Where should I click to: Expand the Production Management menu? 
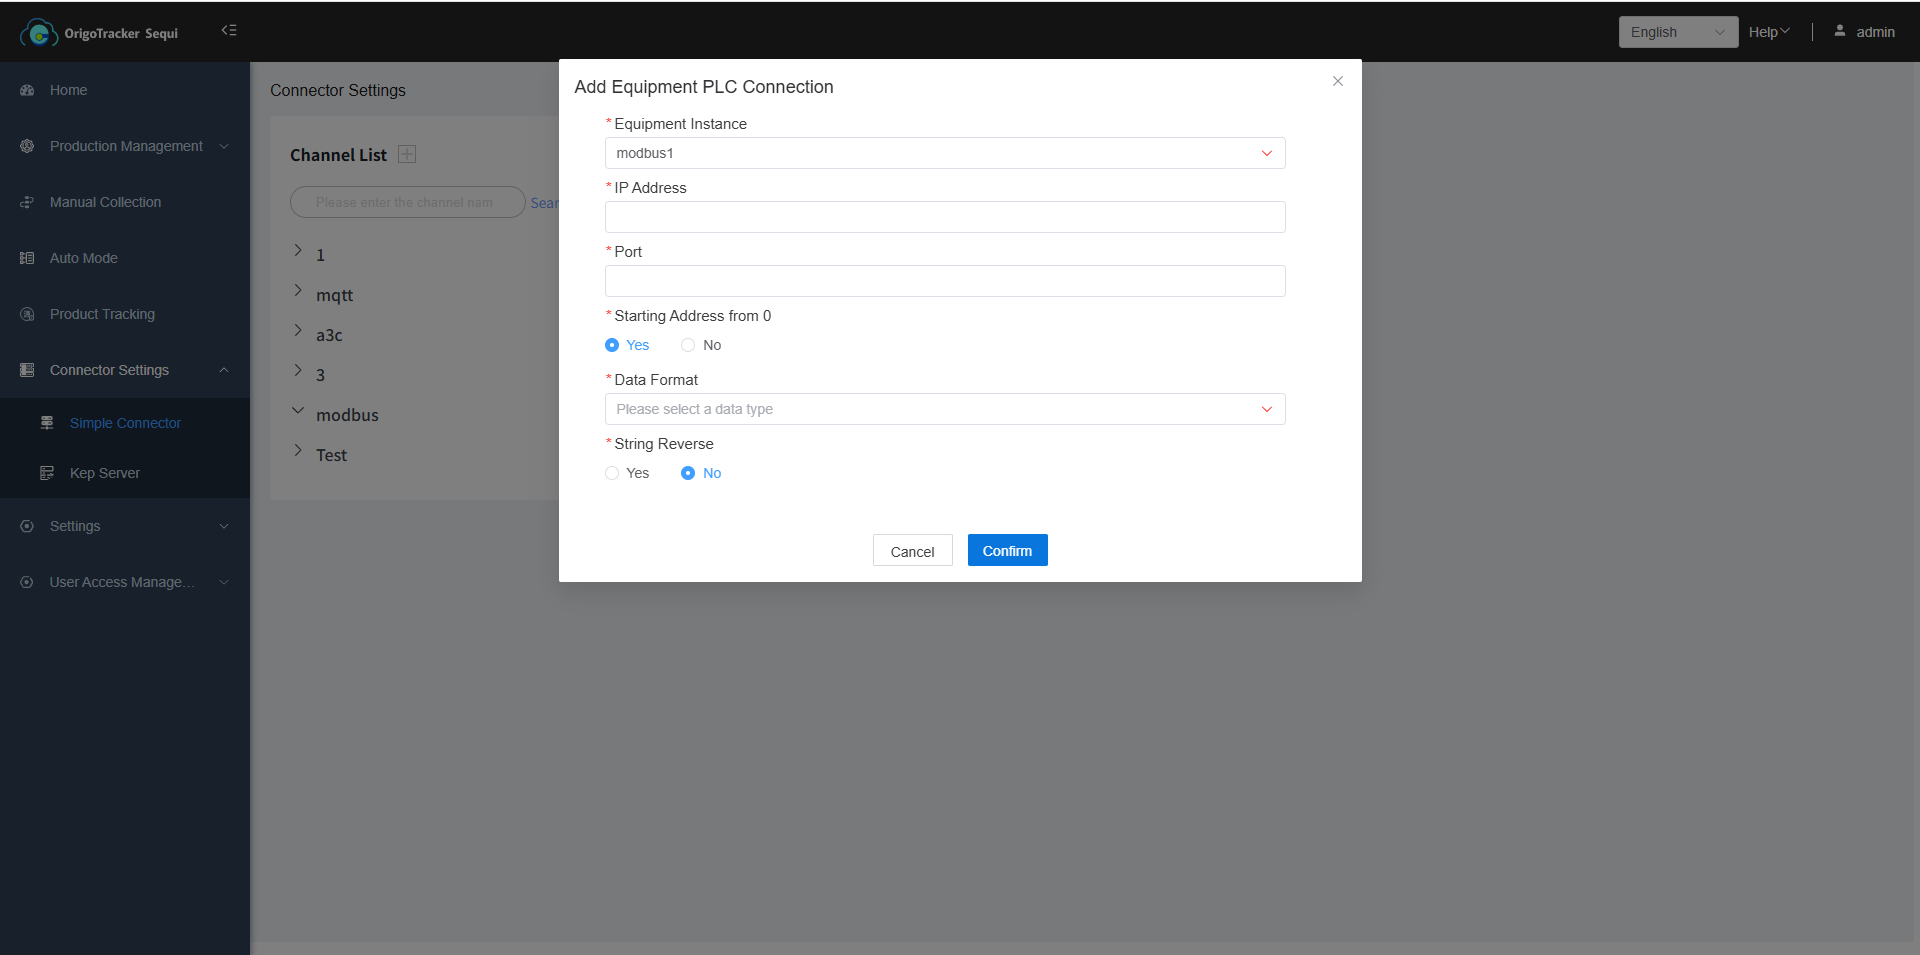(126, 146)
